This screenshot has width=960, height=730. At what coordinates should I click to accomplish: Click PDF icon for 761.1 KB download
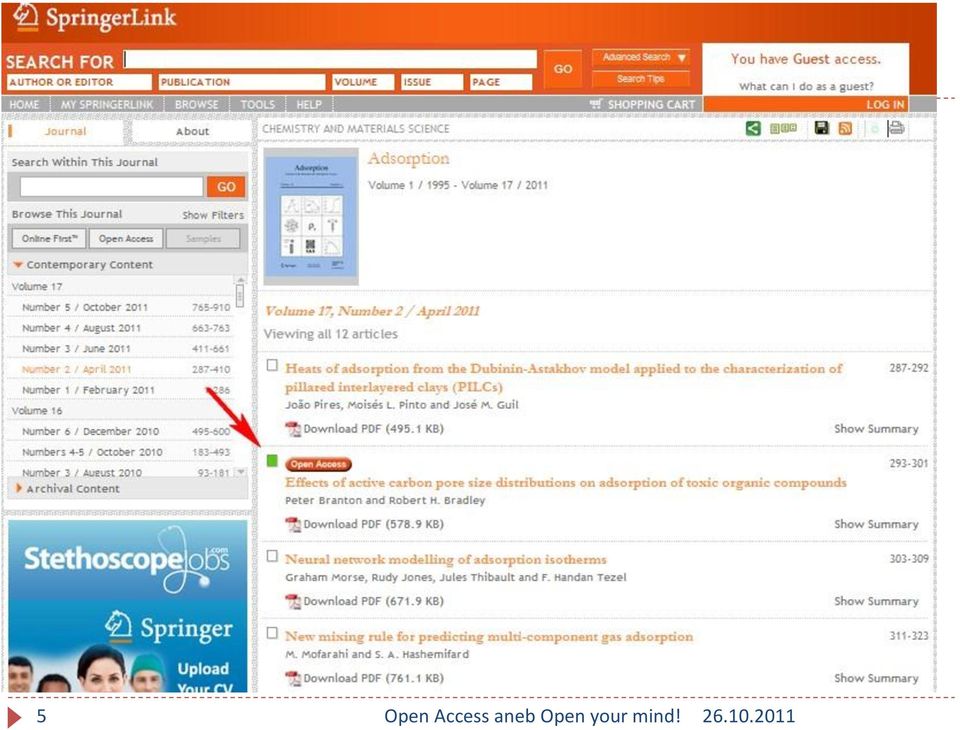[x=293, y=678]
